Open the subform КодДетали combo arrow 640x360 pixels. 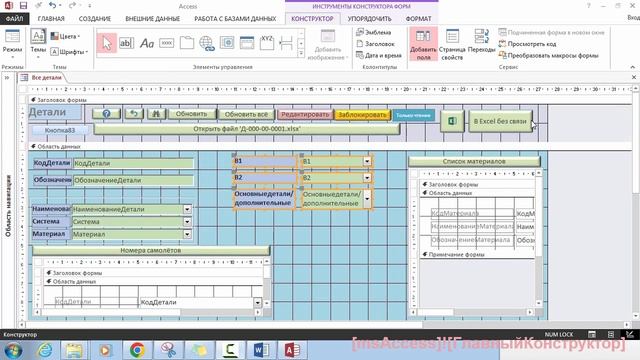coord(258,302)
